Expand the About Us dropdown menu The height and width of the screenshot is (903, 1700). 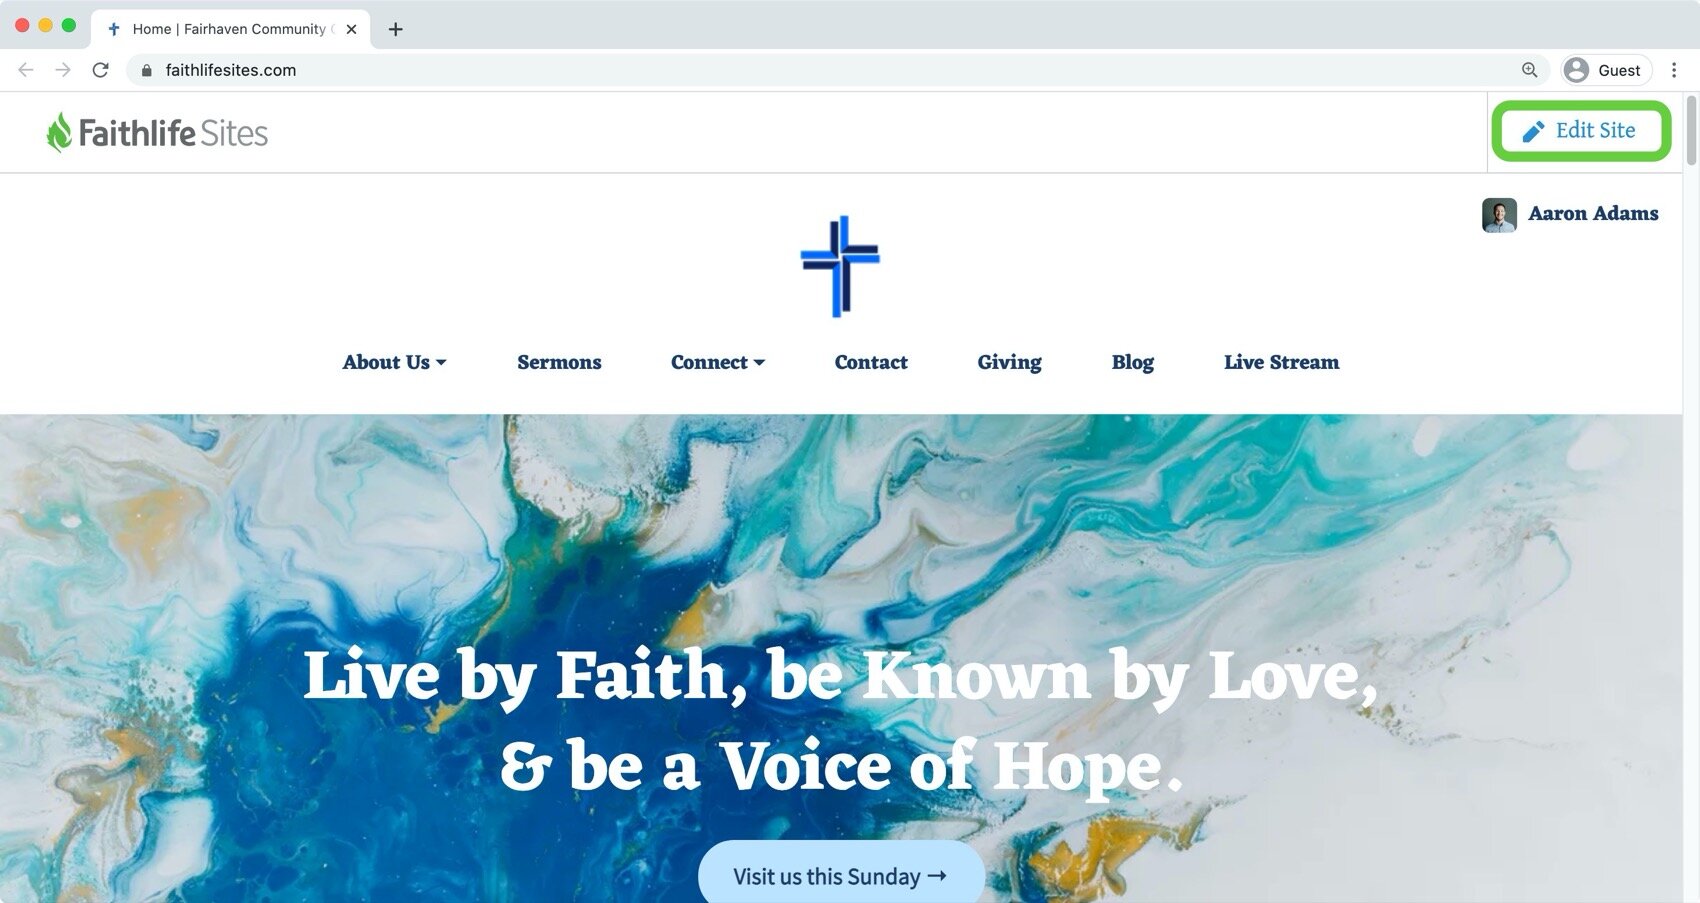tap(394, 362)
